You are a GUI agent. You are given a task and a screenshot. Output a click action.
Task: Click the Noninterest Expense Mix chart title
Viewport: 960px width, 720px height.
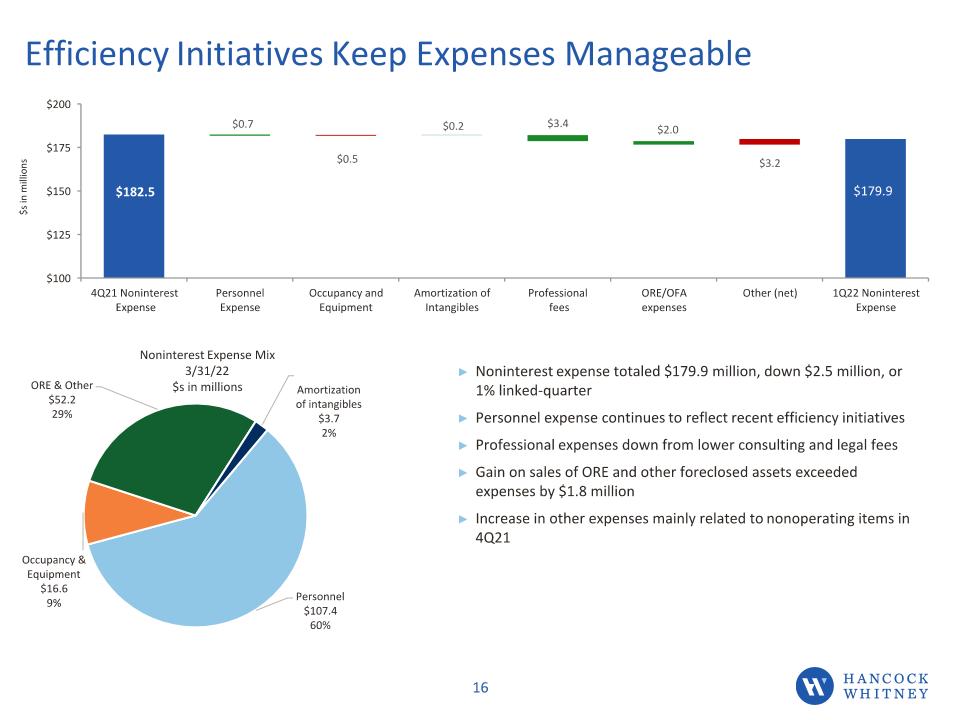(207, 371)
